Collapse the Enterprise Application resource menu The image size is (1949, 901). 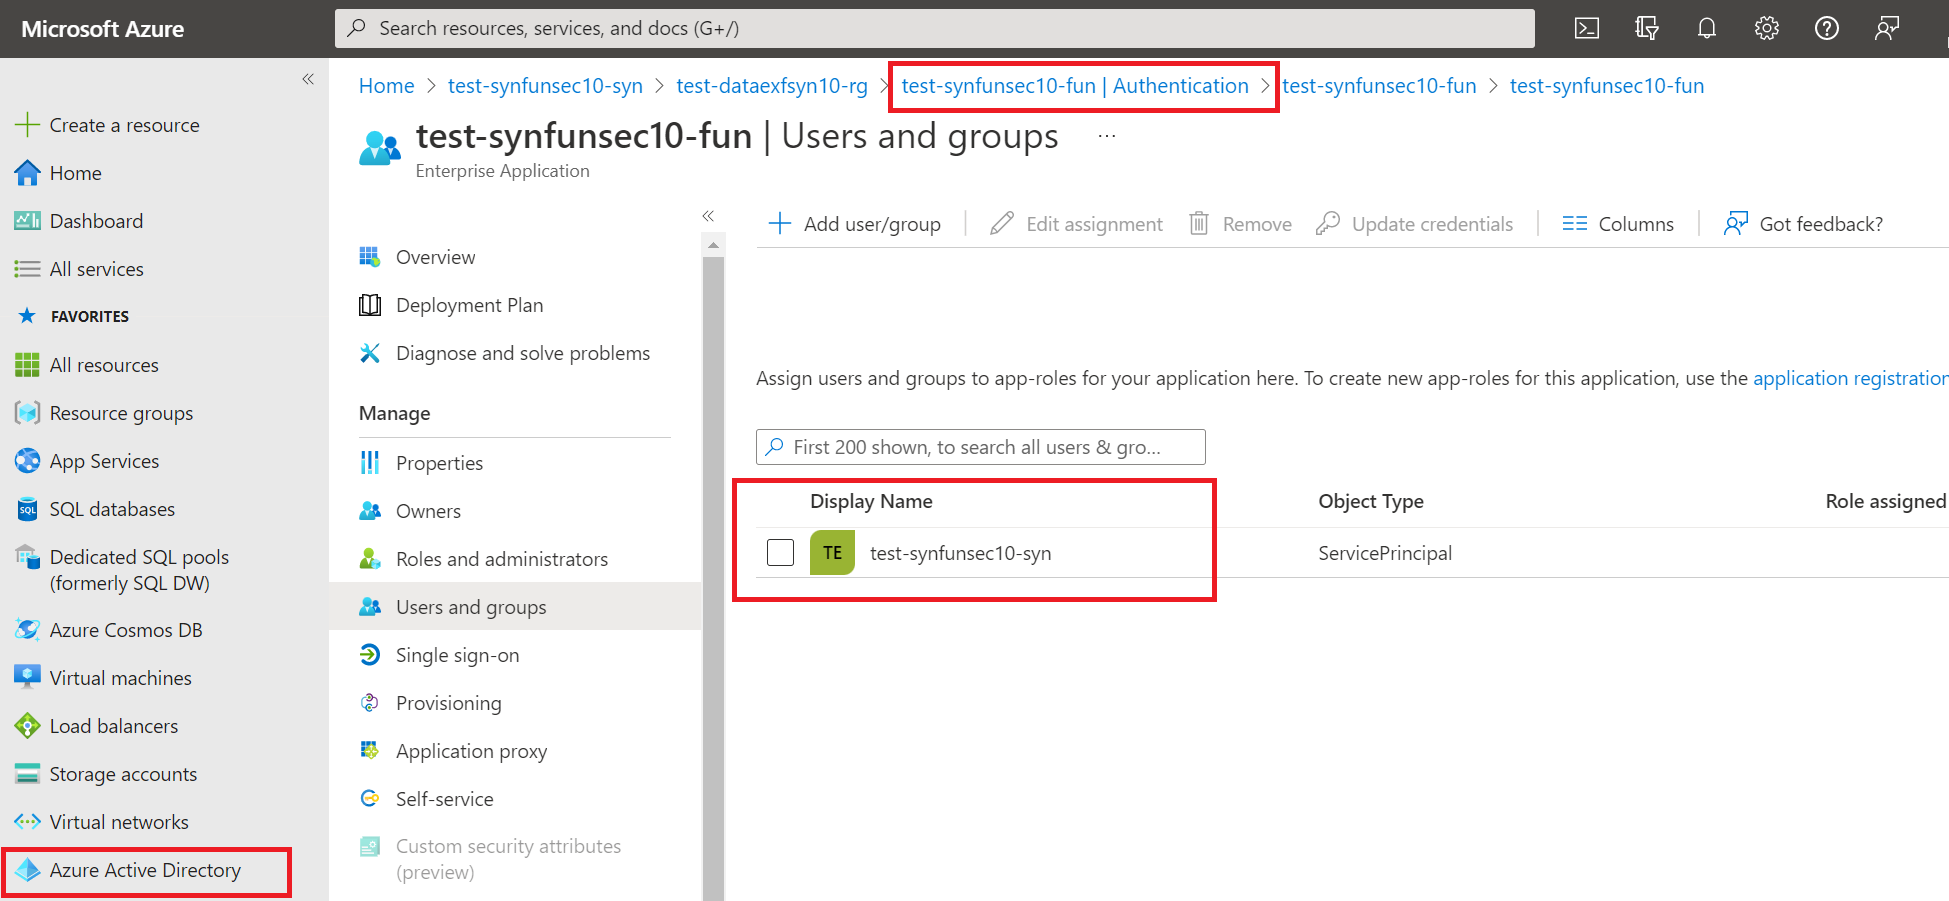click(x=708, y=216)
